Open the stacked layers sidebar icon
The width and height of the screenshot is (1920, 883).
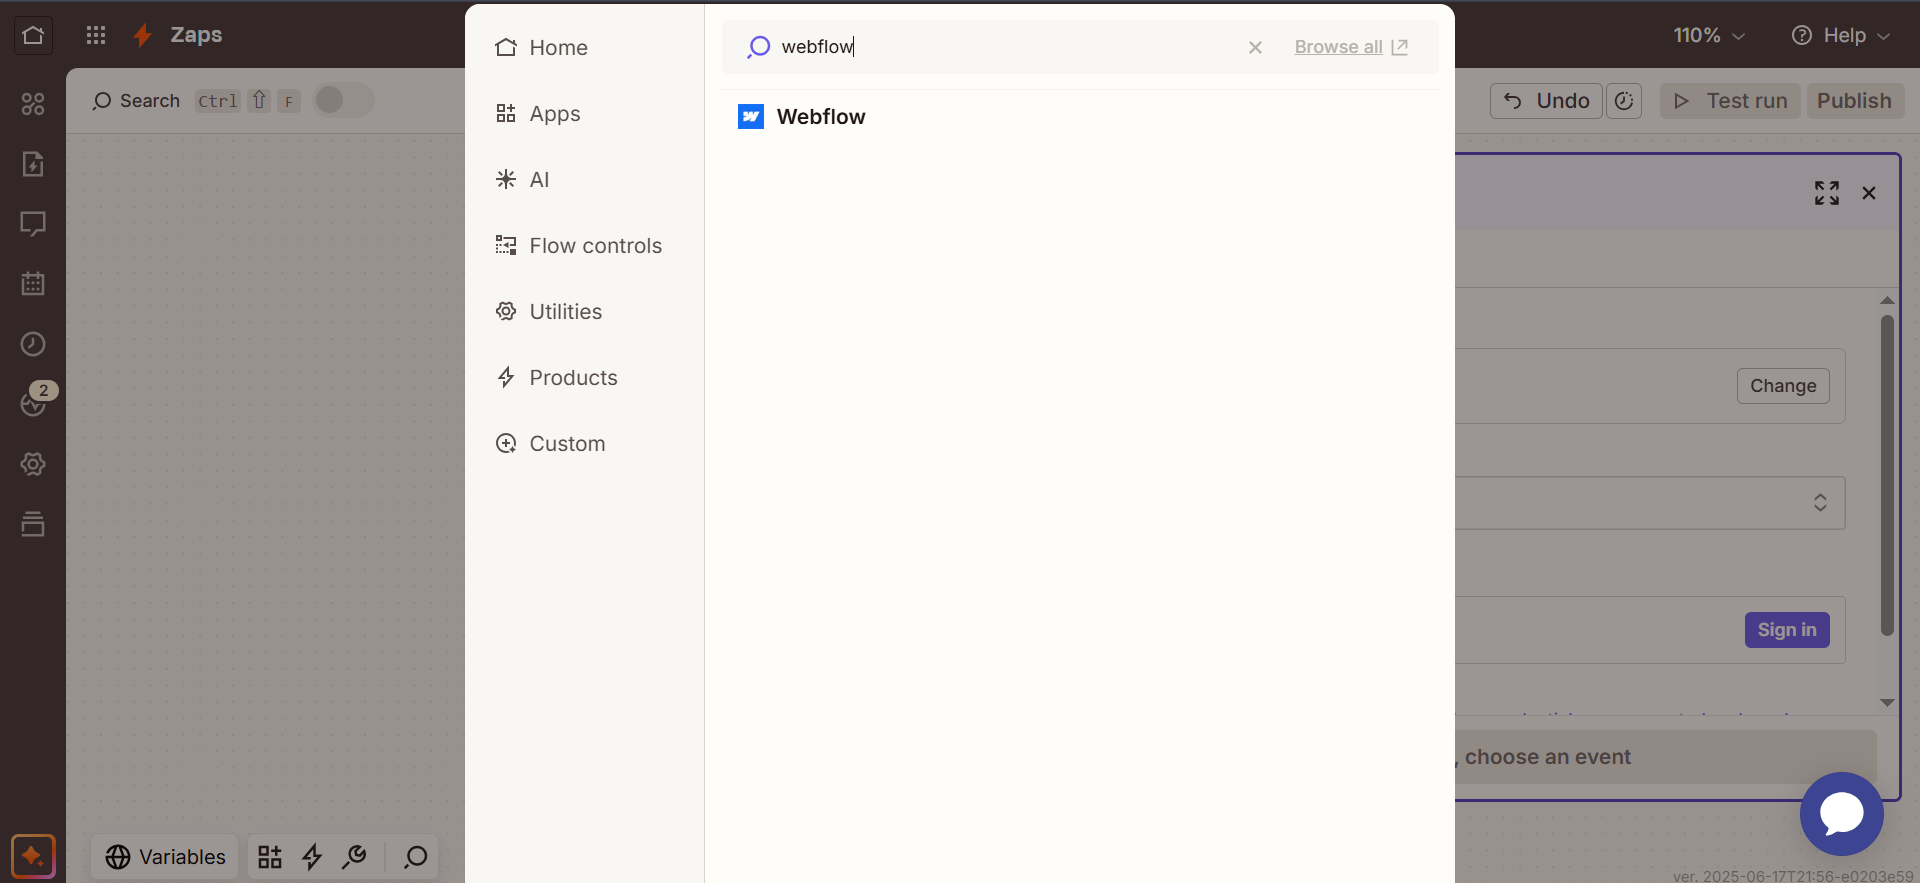click(33, 524)
